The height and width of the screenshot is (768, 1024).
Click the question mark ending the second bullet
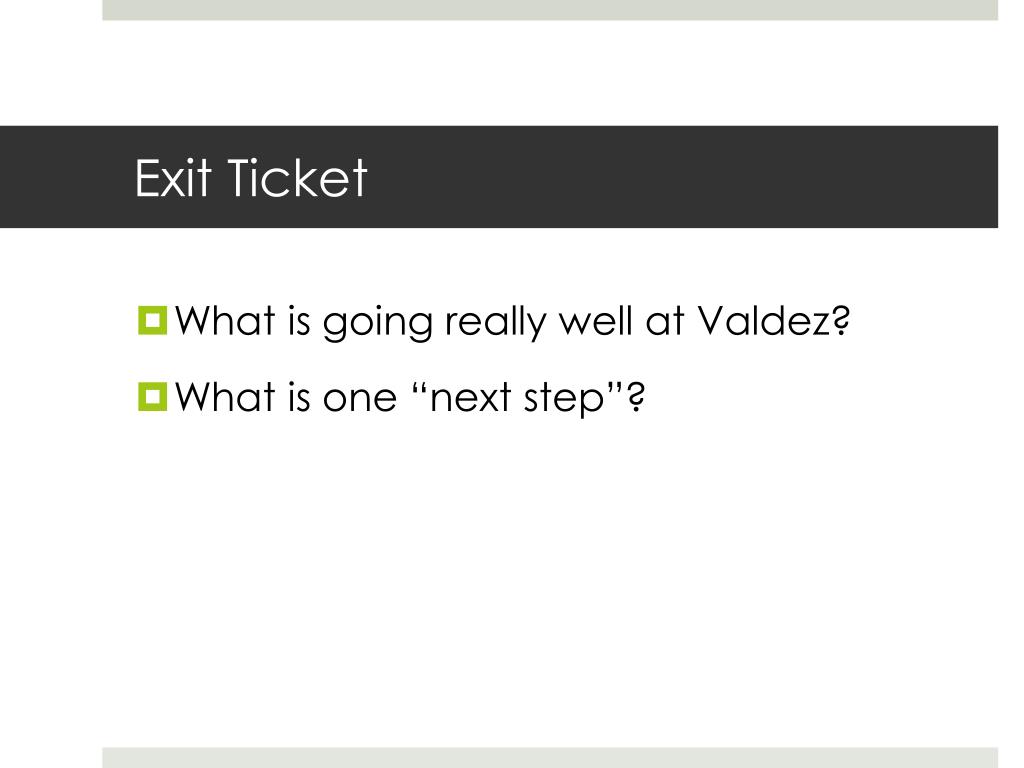tap(634, 399)
